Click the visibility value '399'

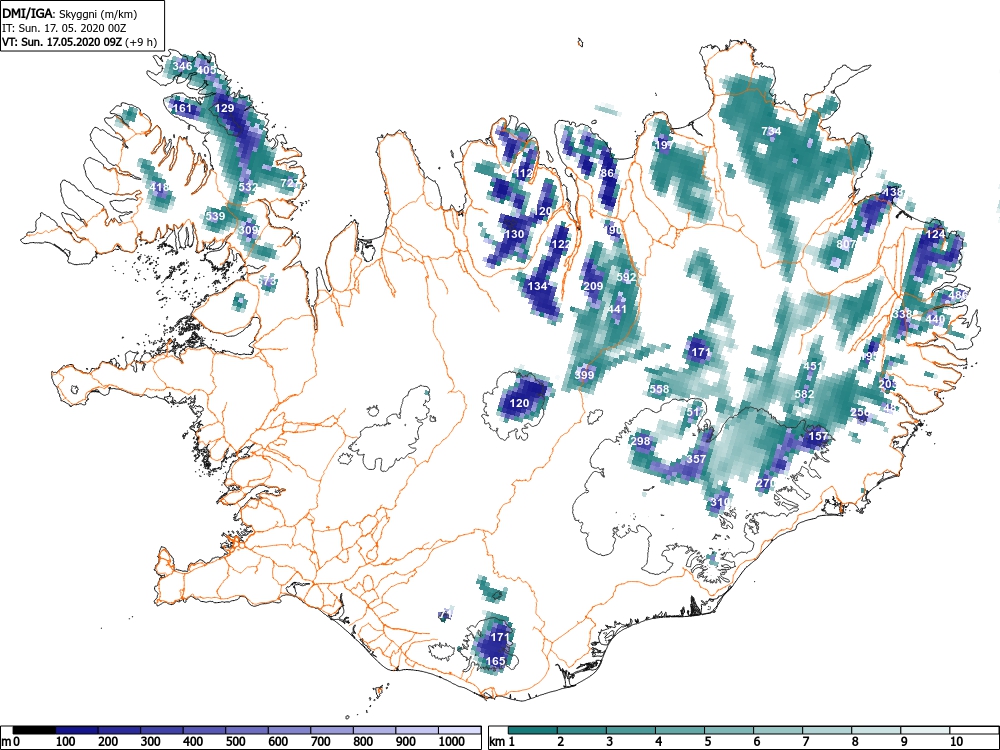[x=584, y=375]
